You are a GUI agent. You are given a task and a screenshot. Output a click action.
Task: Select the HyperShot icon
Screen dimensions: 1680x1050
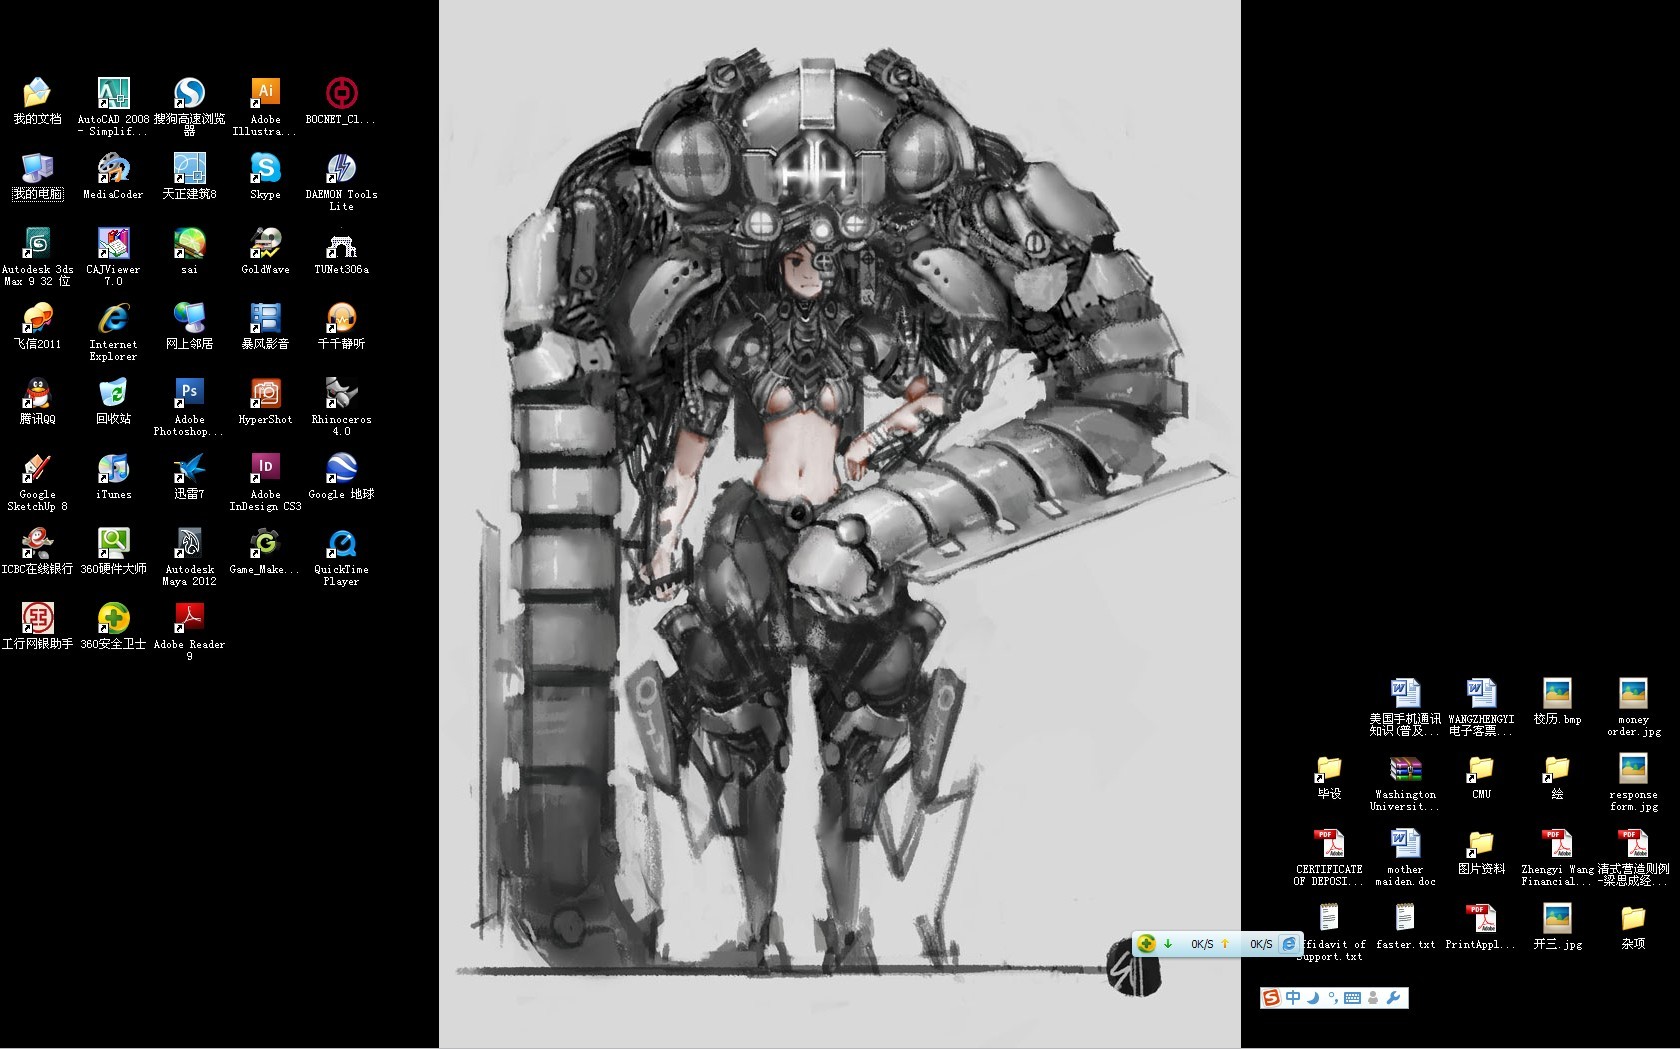265,401
